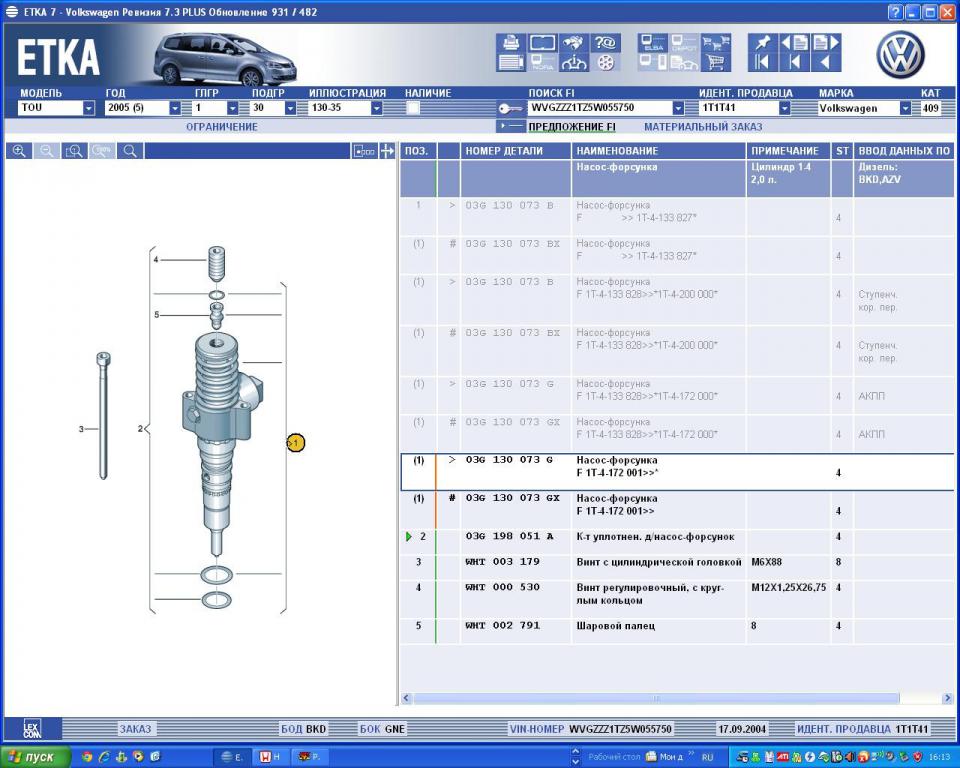Open the Поиск FI VIN dropdown
The width and height of the screenshot is (960, 768).
pyautogui.click(x=678, y=108)
